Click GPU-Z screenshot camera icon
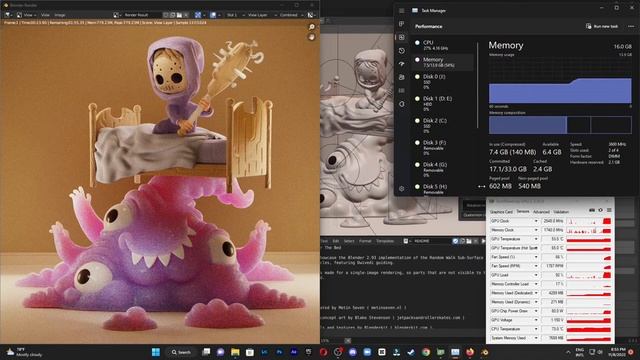This screenshot has width=640, height=360. [x=592, y=210]
